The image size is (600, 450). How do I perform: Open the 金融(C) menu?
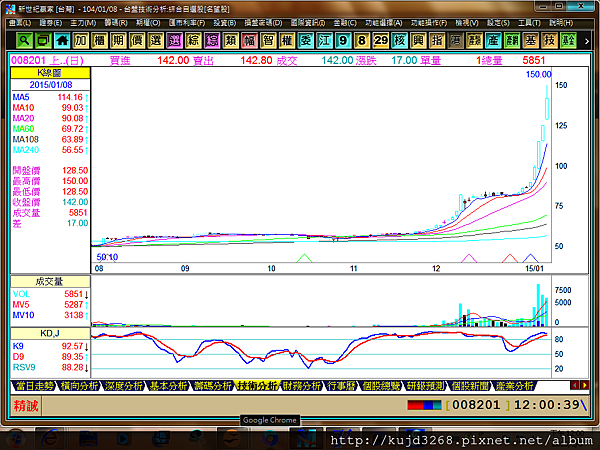click(x=345, y=23)
